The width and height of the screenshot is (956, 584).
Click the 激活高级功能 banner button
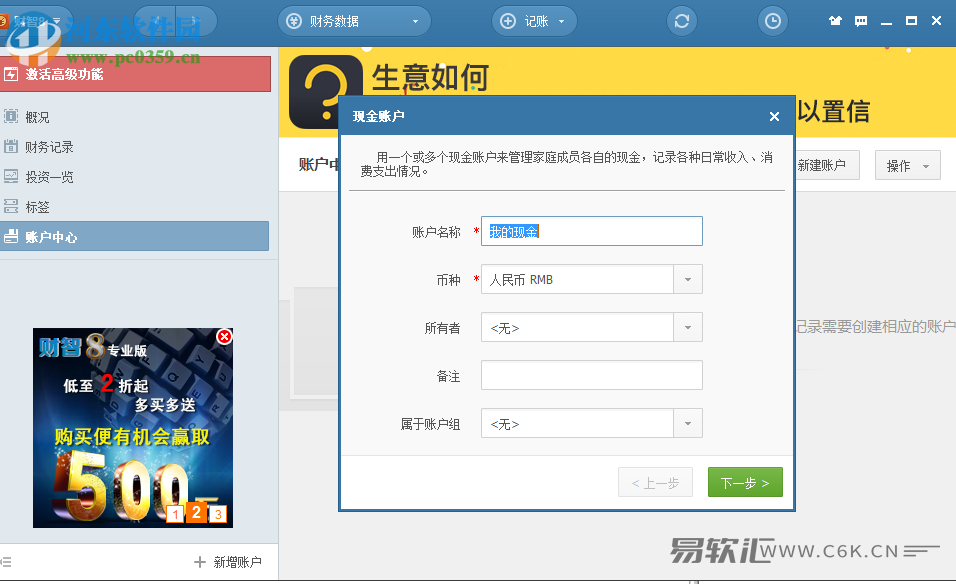(135, 74)
